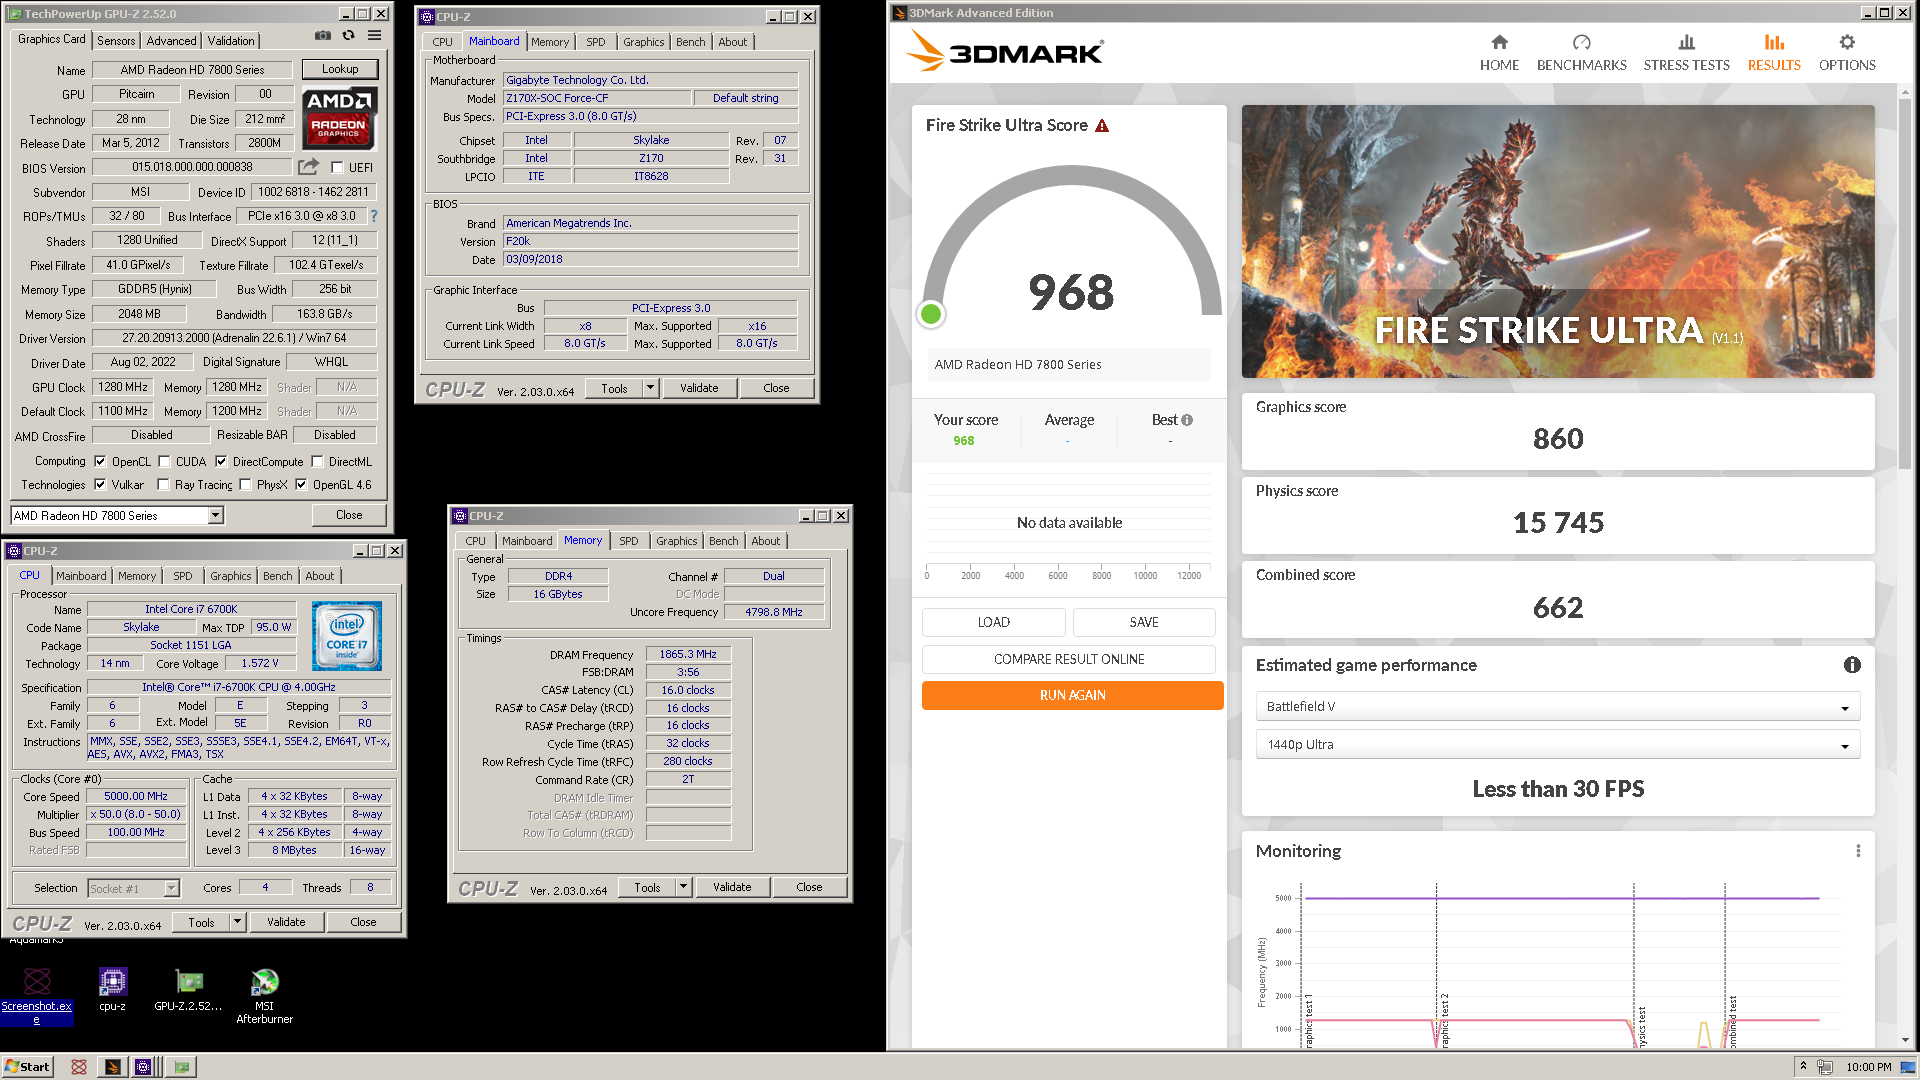The image size is (1920, 1080).
Task: Toggle the Ray Tracing checkbox
Action: [x=164, y=484]
